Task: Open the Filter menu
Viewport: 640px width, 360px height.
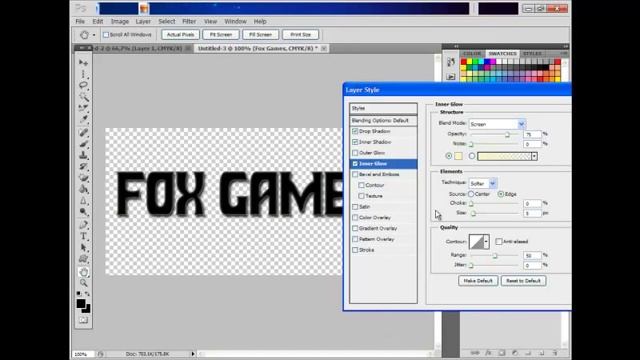Action: coord(189,21)
